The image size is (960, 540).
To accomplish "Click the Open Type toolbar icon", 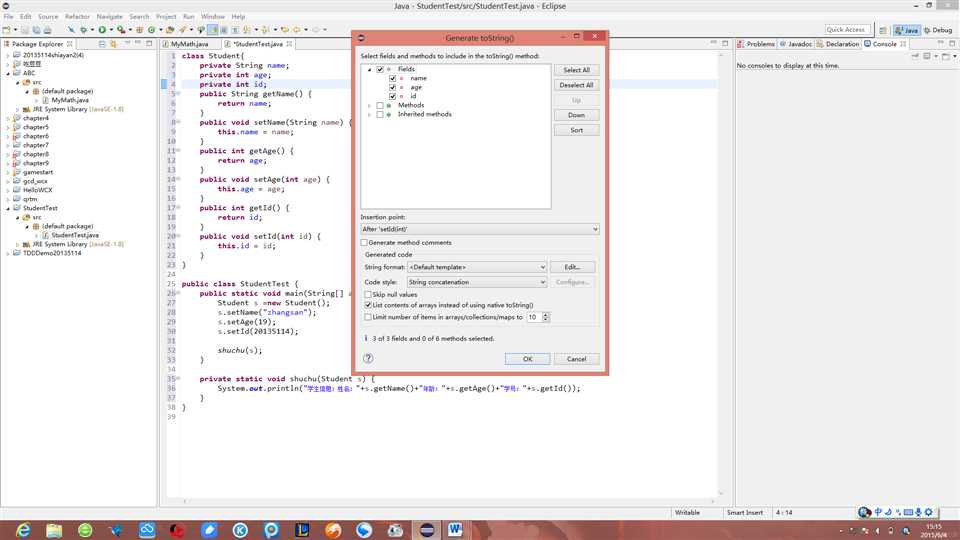I will point(170,29).
